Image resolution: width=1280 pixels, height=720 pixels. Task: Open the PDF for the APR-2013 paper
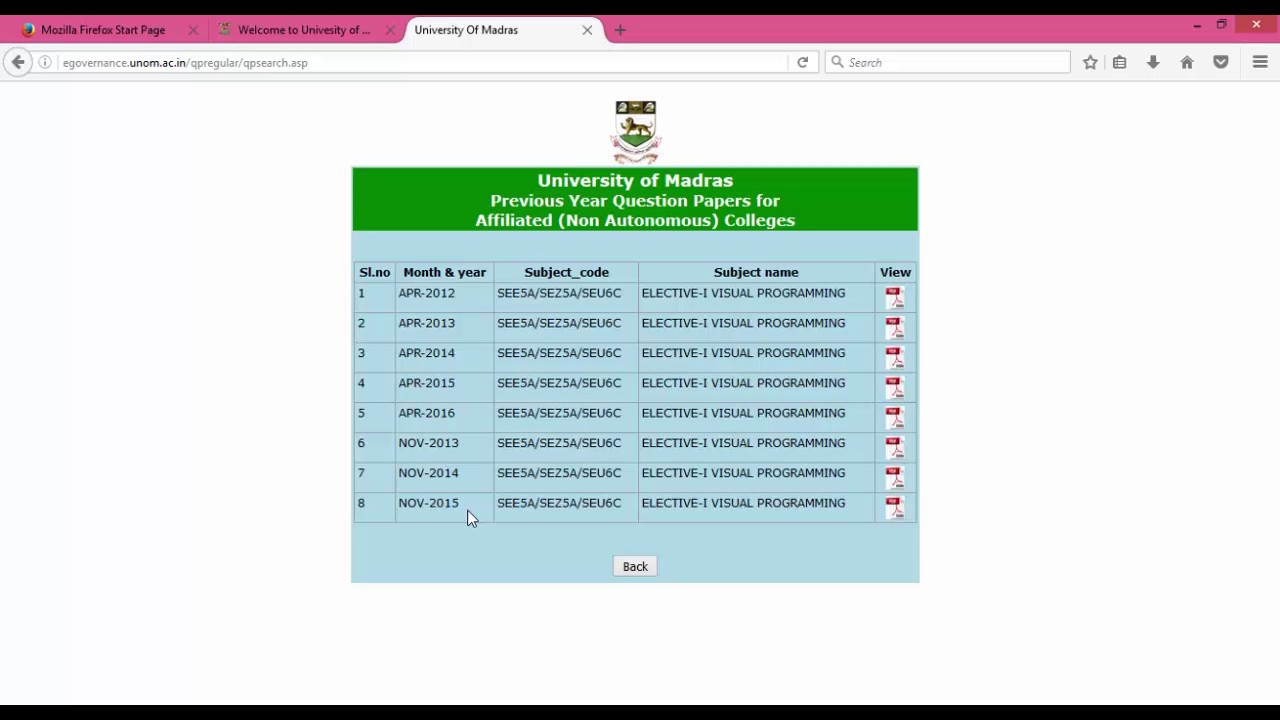pos(895,328)
